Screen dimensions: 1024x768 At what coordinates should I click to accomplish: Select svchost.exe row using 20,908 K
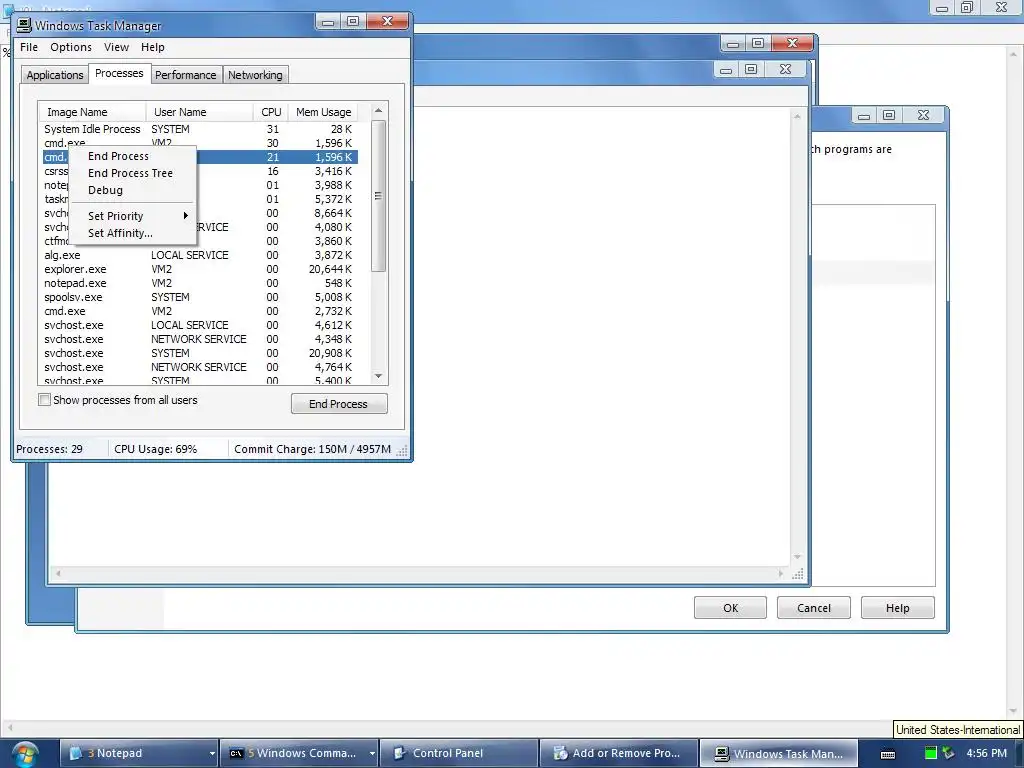click(200, 353)
